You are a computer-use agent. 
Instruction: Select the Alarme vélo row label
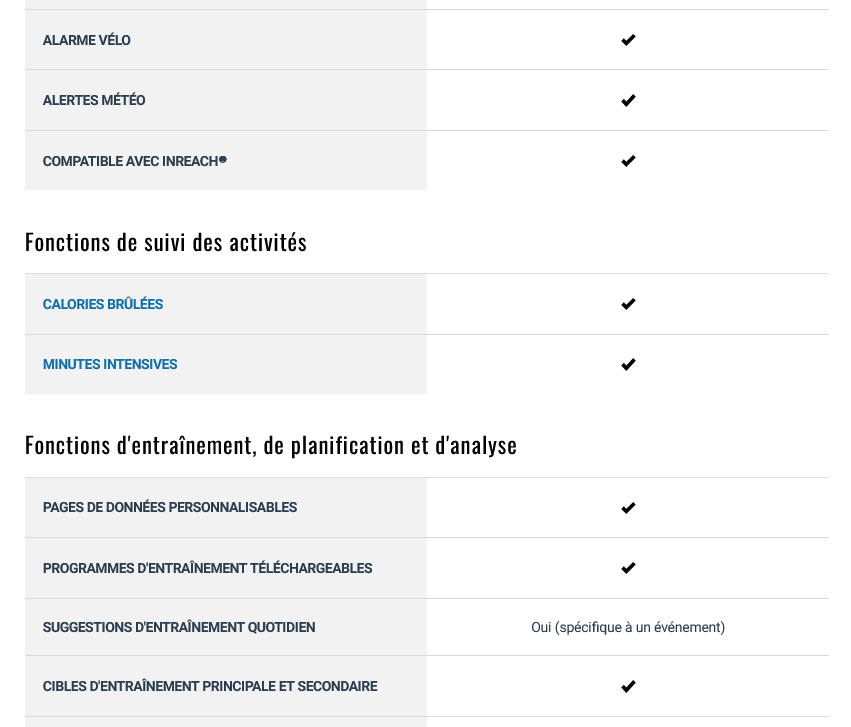87,41
